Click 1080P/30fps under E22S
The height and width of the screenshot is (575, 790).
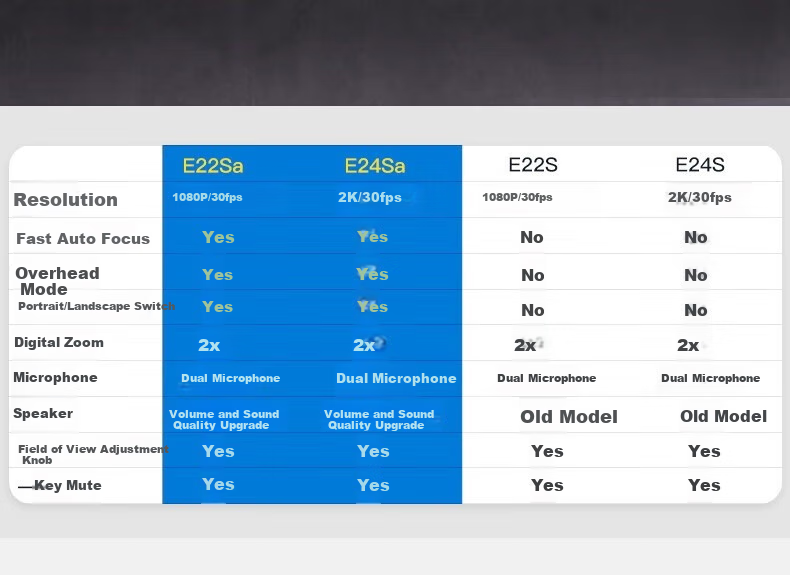coord(517,197)
